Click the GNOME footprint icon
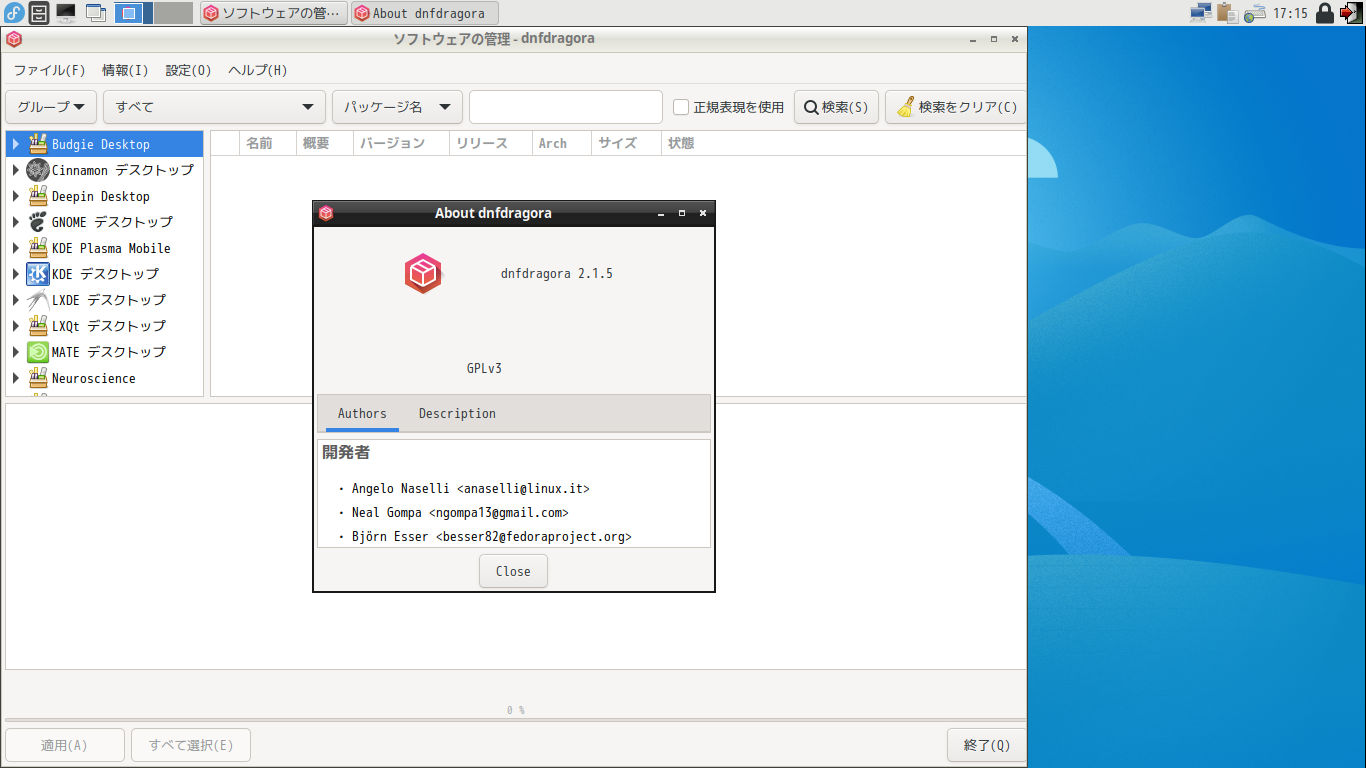This screenshot has height=768, width=1366. pyautogui.click(x=38, y=222)
